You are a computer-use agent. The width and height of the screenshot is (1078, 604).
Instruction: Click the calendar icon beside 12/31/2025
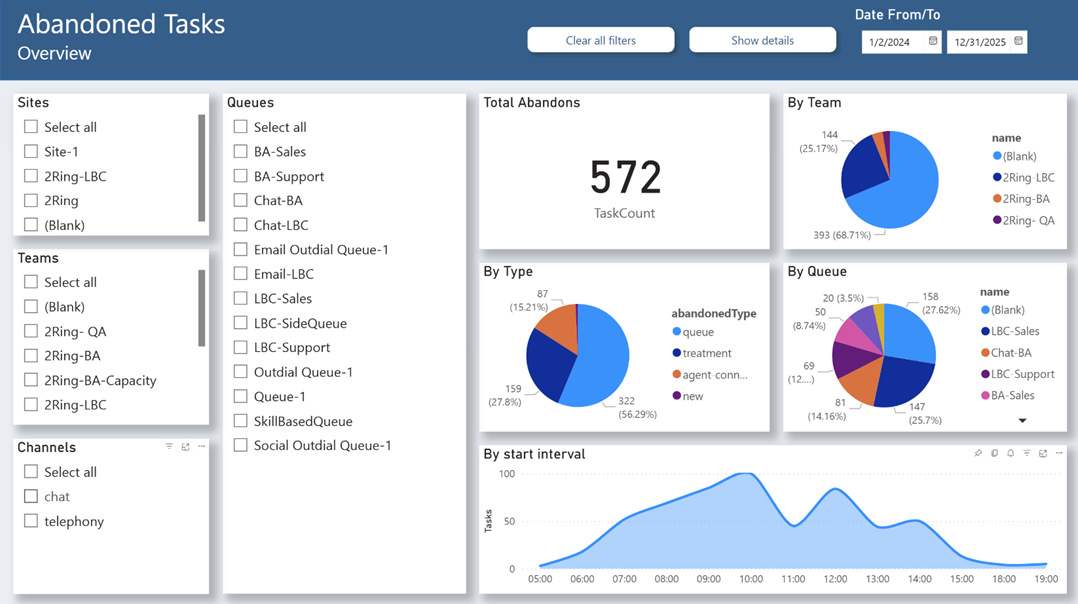pyautogui.click(x=1019, y=41)
